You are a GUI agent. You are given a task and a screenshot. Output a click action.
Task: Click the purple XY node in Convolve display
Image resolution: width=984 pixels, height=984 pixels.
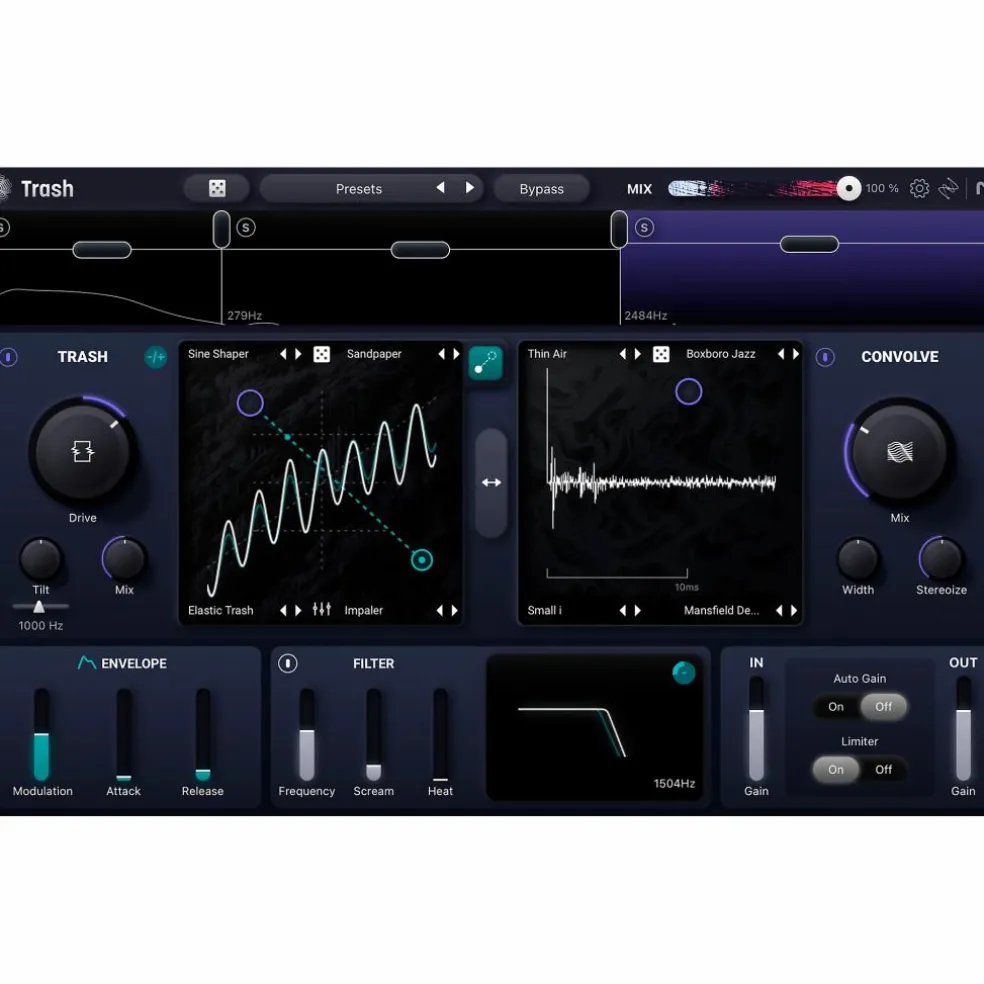(688, 392)
